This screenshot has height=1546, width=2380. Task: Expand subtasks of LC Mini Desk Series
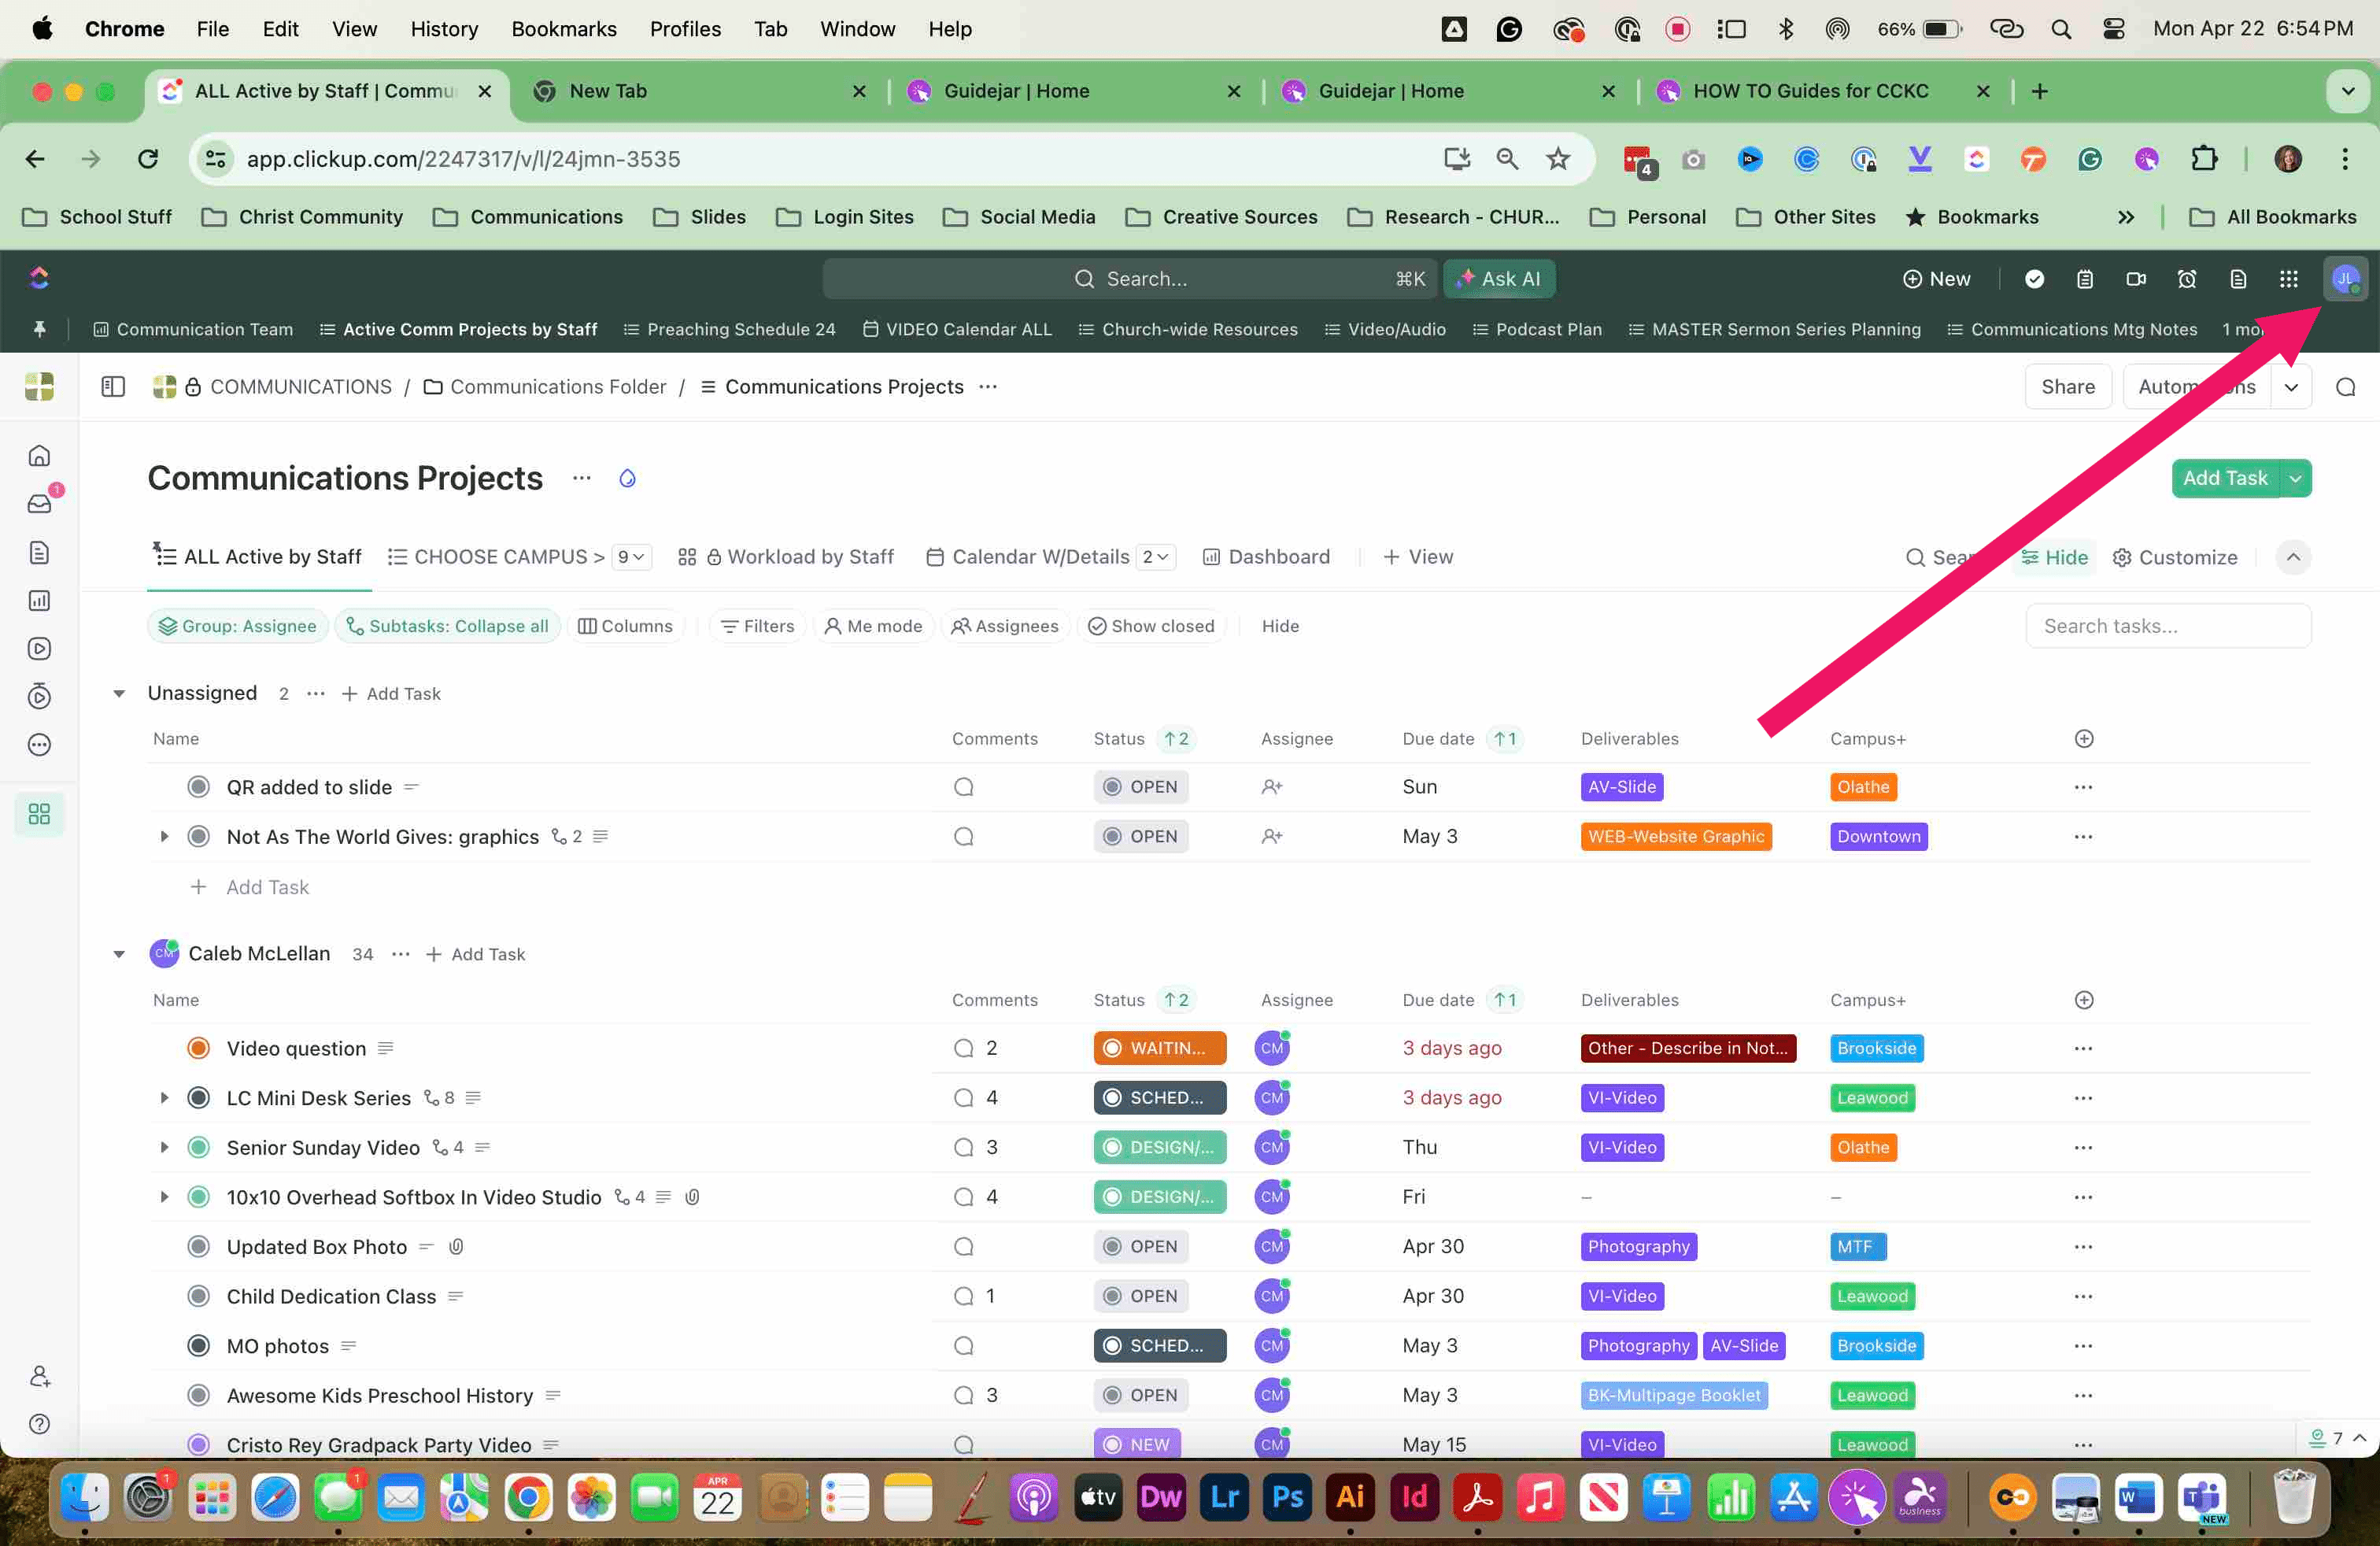pos(165,1097)
